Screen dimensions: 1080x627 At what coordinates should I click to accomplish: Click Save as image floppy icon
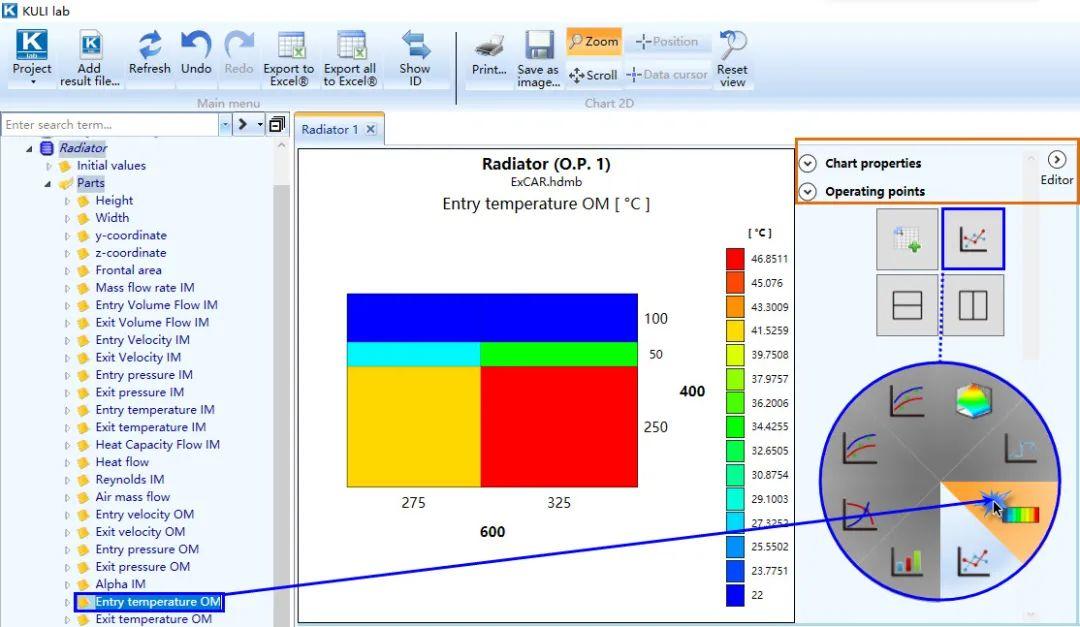tap(539, 45)
